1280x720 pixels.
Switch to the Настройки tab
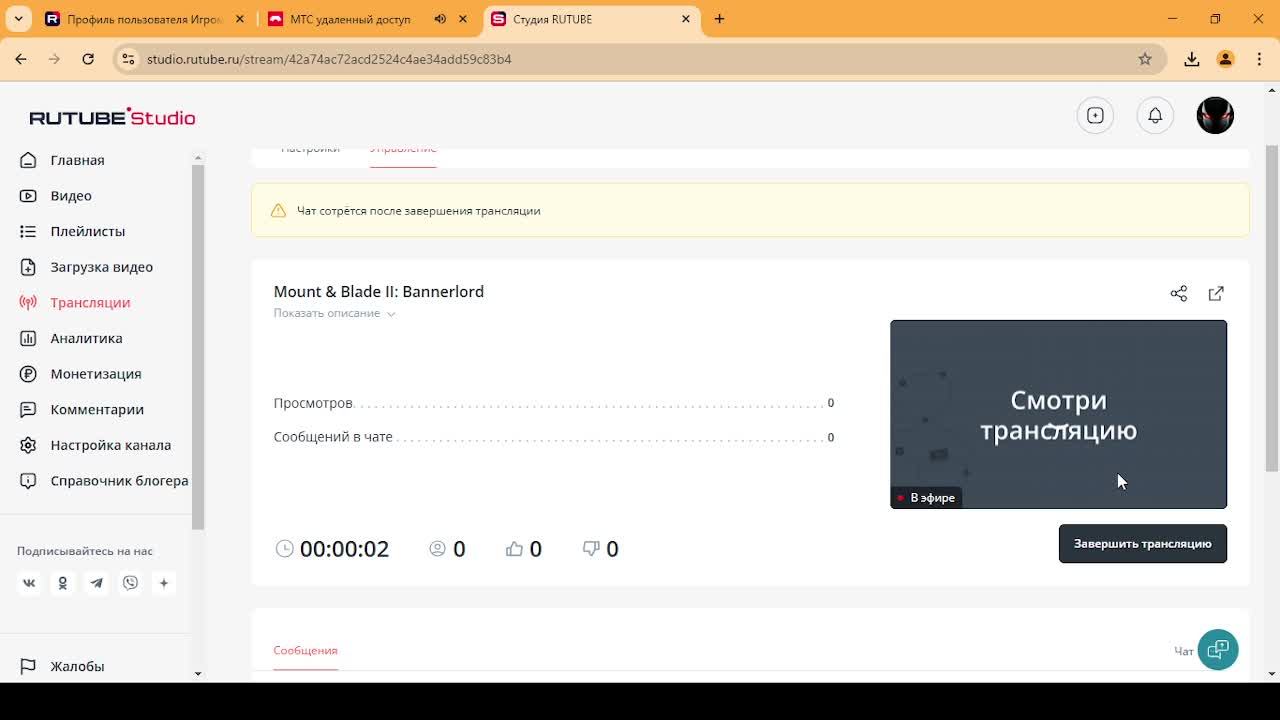[310, 149]
